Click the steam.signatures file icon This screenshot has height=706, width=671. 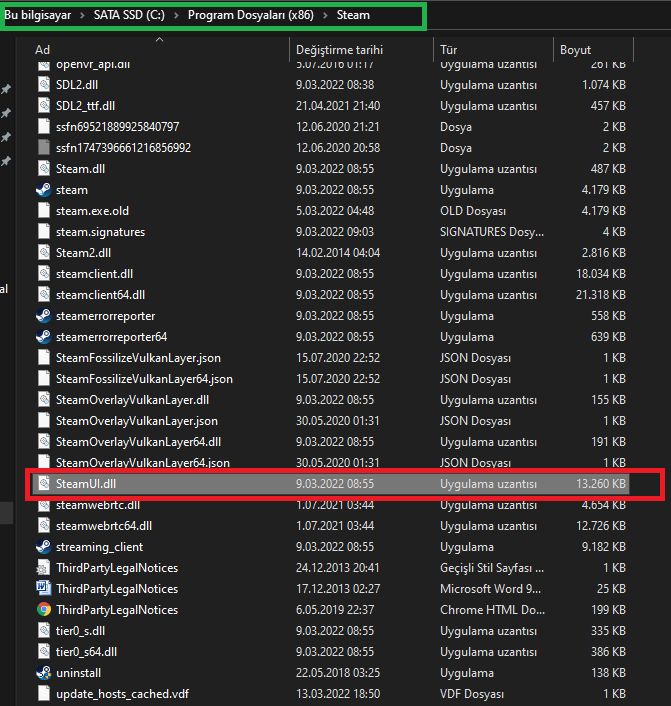point(44,232)
